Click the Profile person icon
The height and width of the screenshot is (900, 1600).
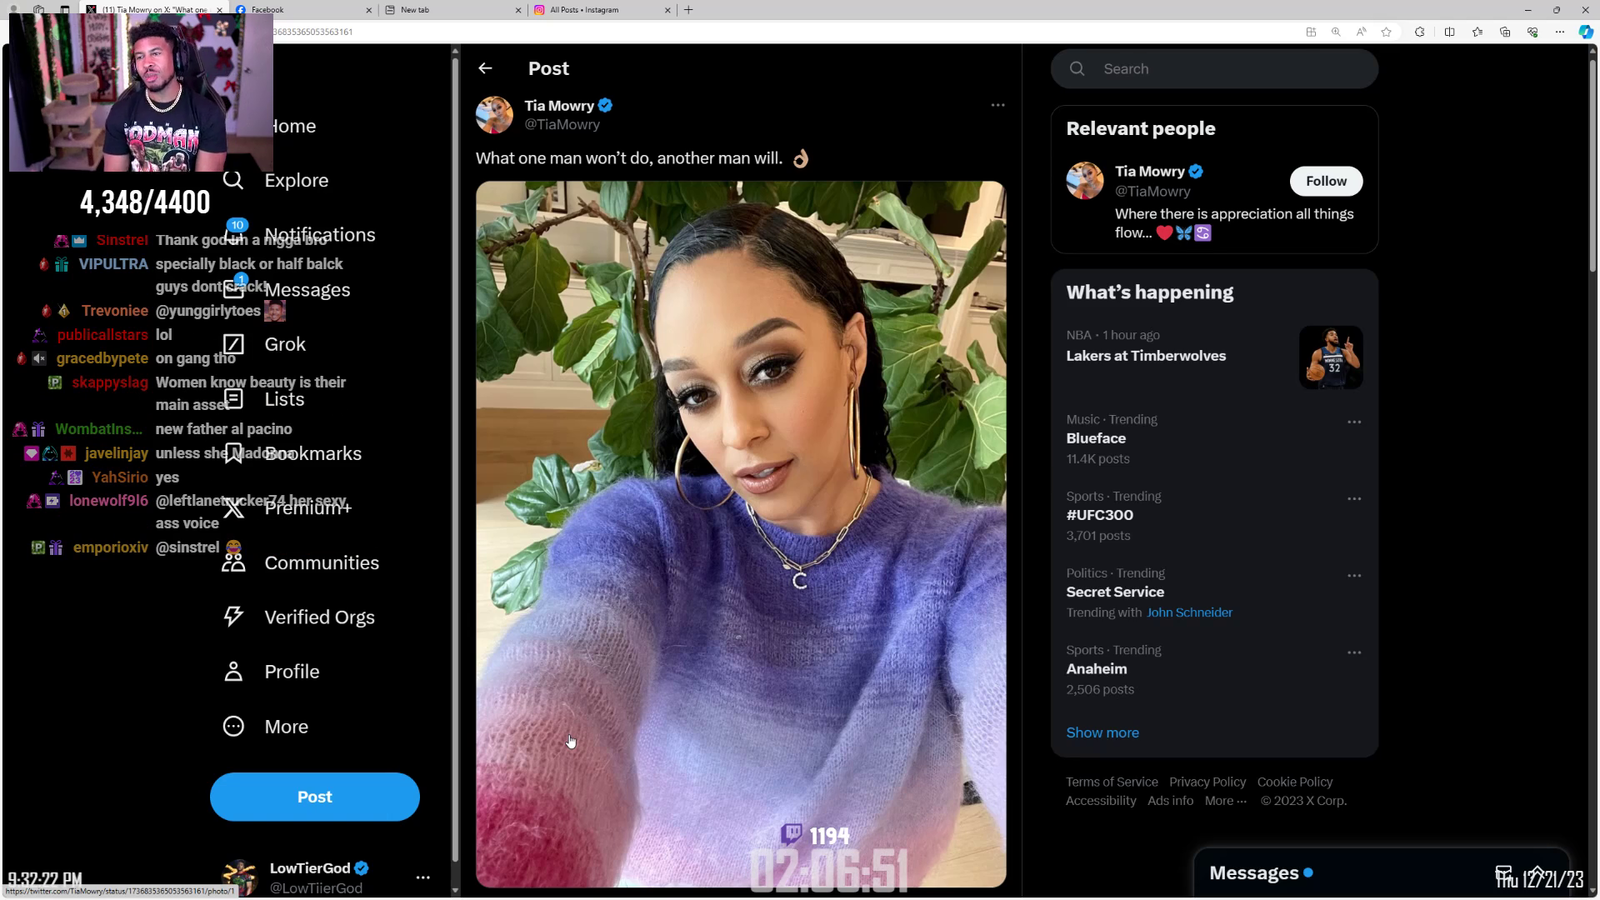(233, 672)
